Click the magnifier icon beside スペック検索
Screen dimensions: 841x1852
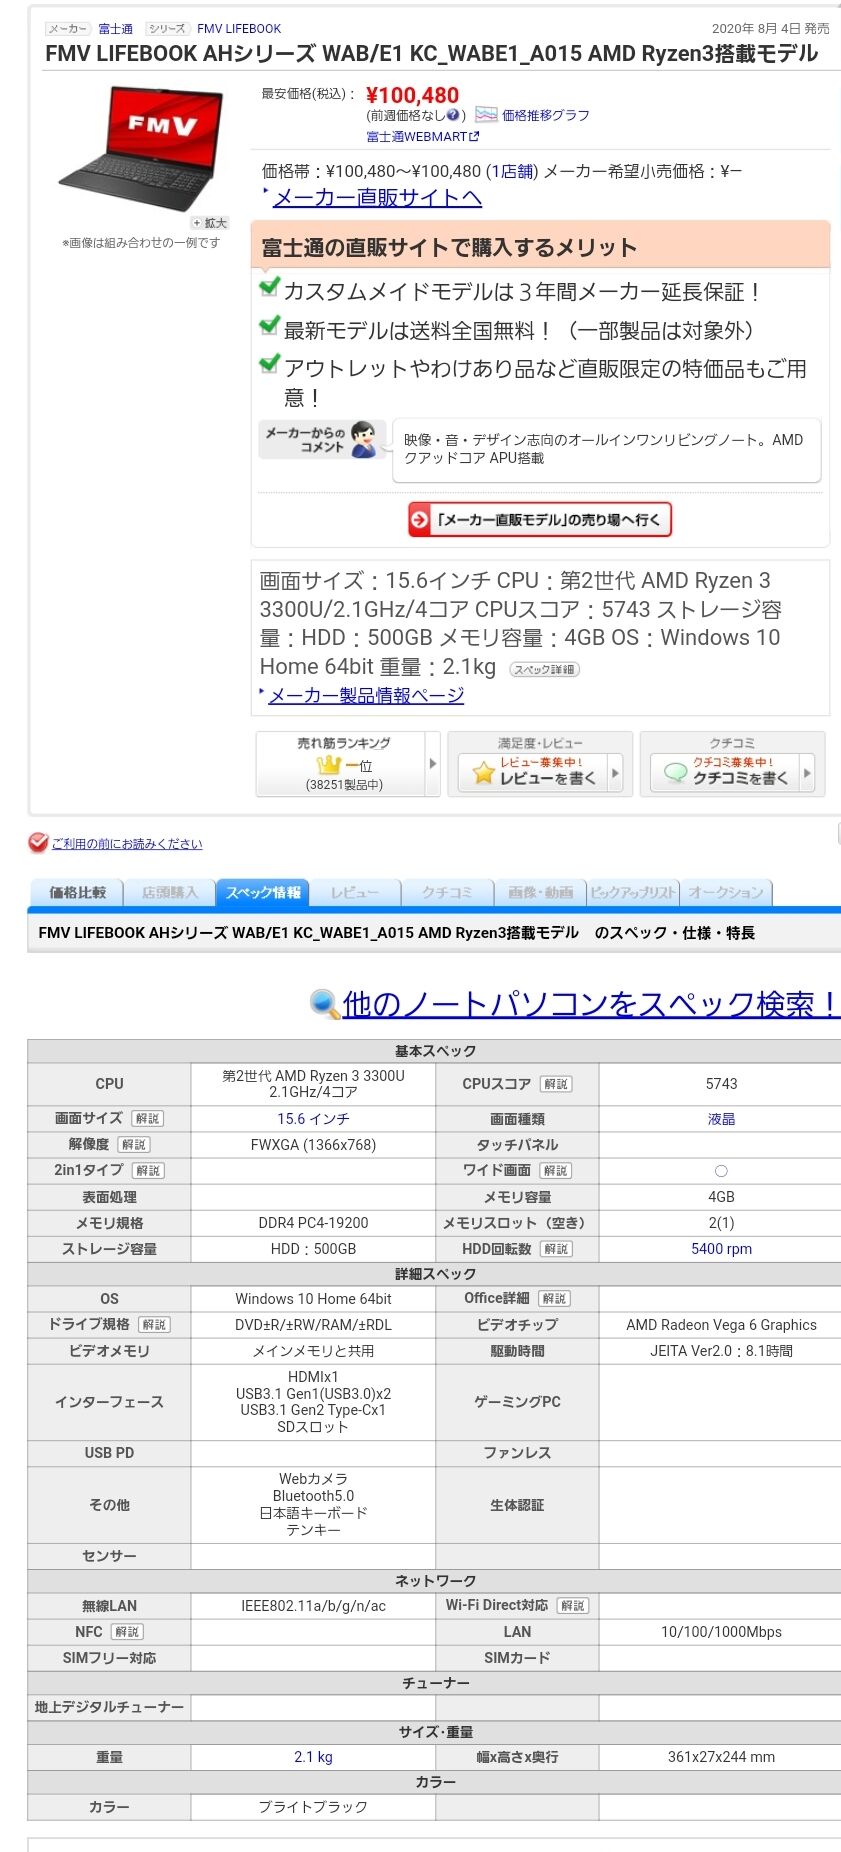click(325, 1004)
